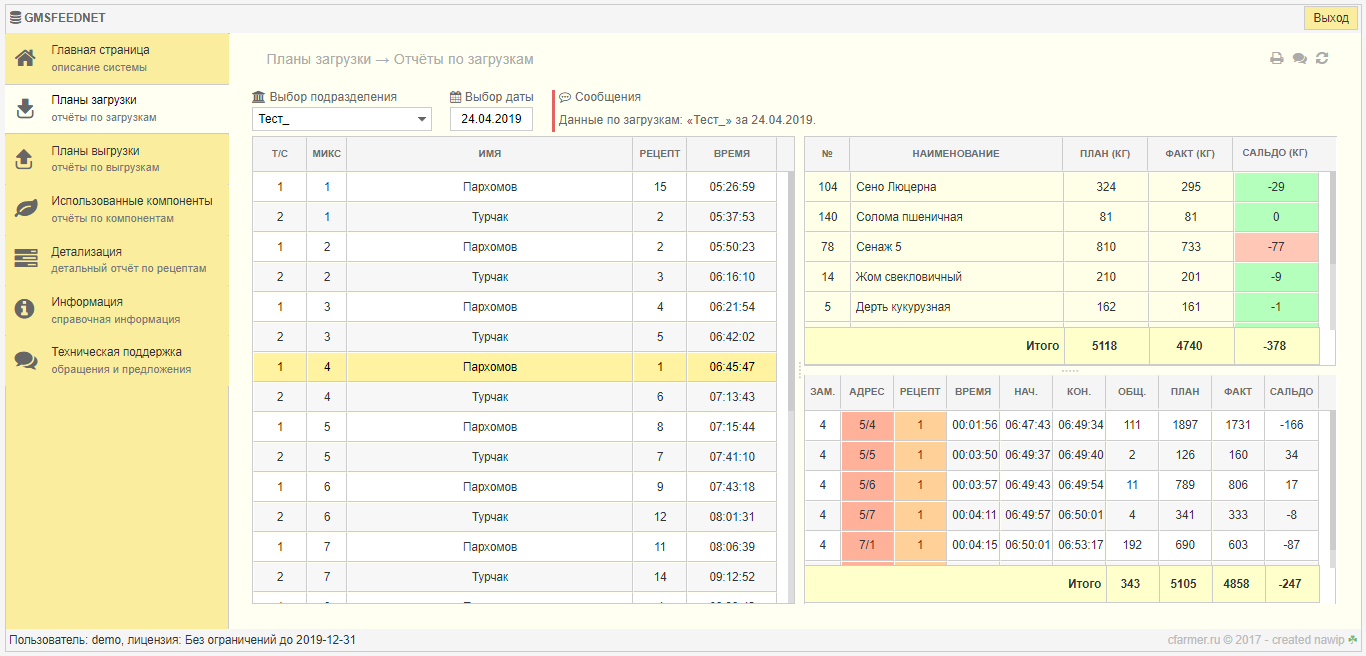
Task: Click the highlighted time cell 06:45:47
Action: (732, 367)
